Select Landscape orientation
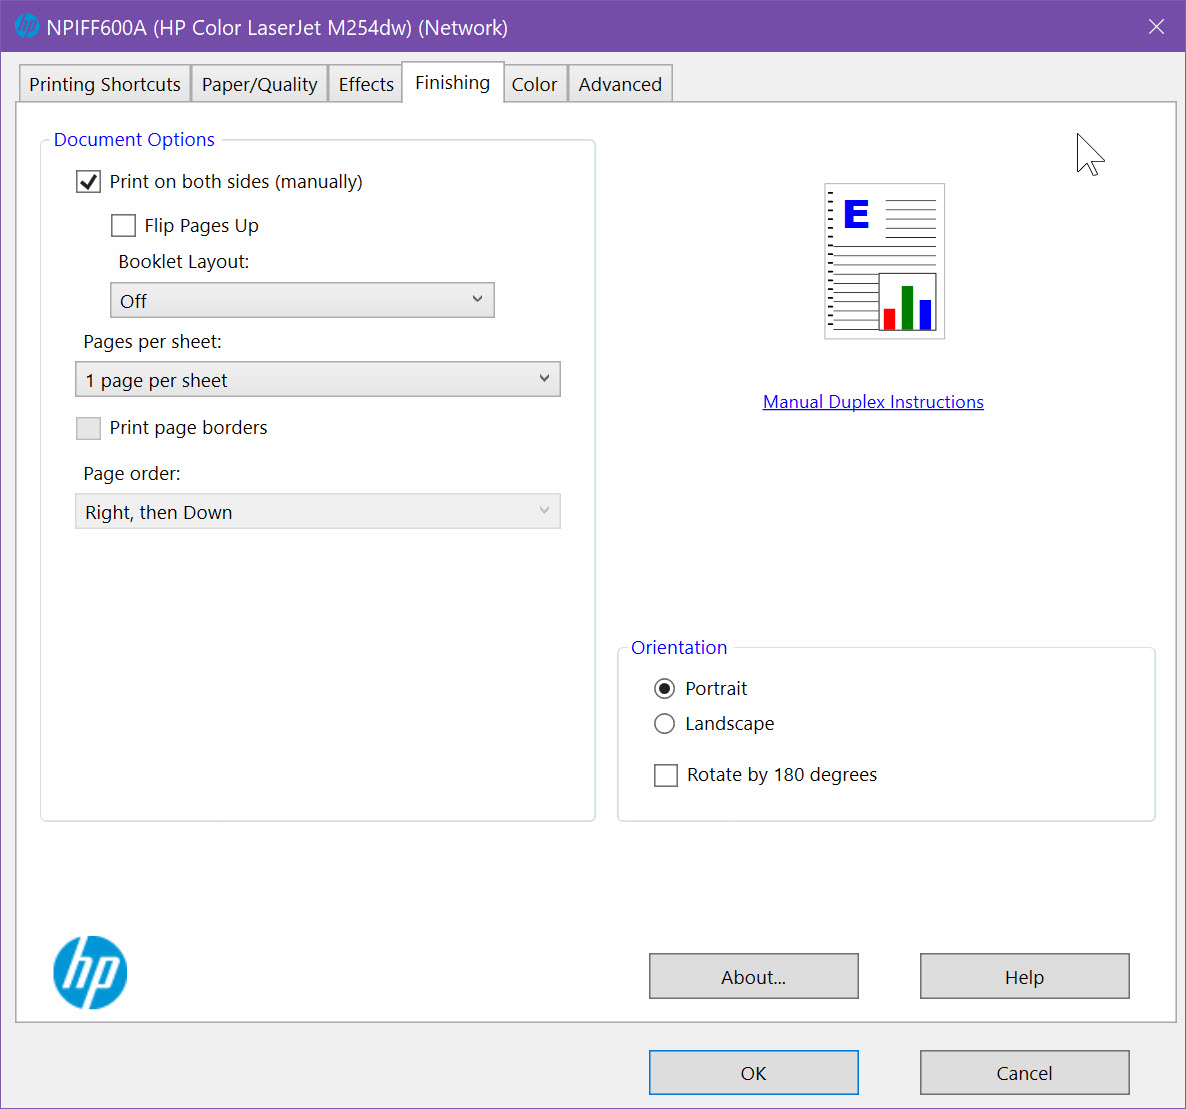 [664, 724]
